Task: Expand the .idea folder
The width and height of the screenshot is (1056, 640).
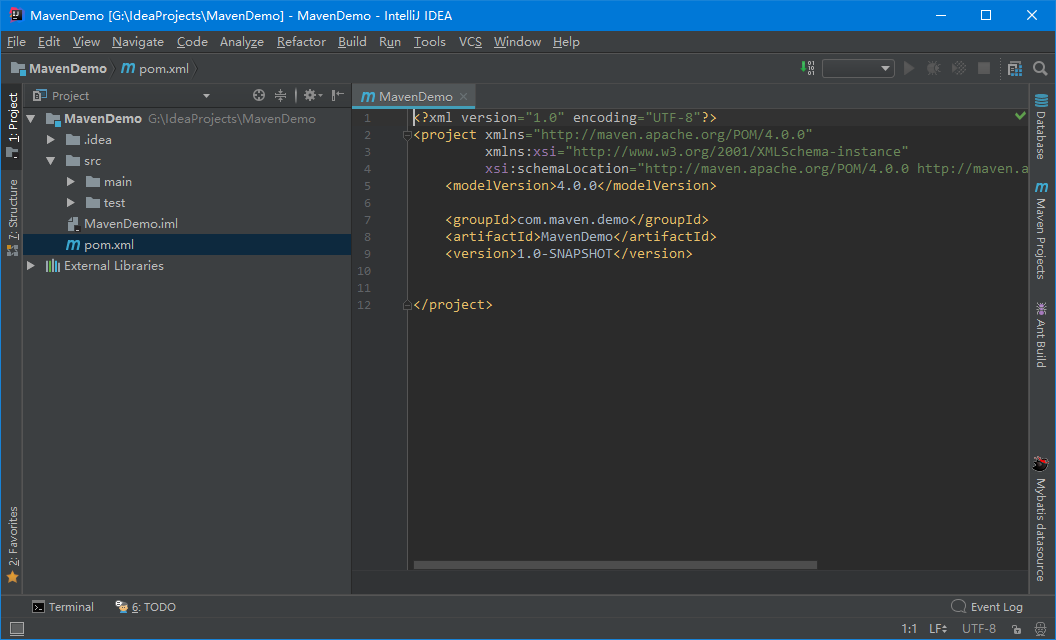Action: click(x=51, y=139)
